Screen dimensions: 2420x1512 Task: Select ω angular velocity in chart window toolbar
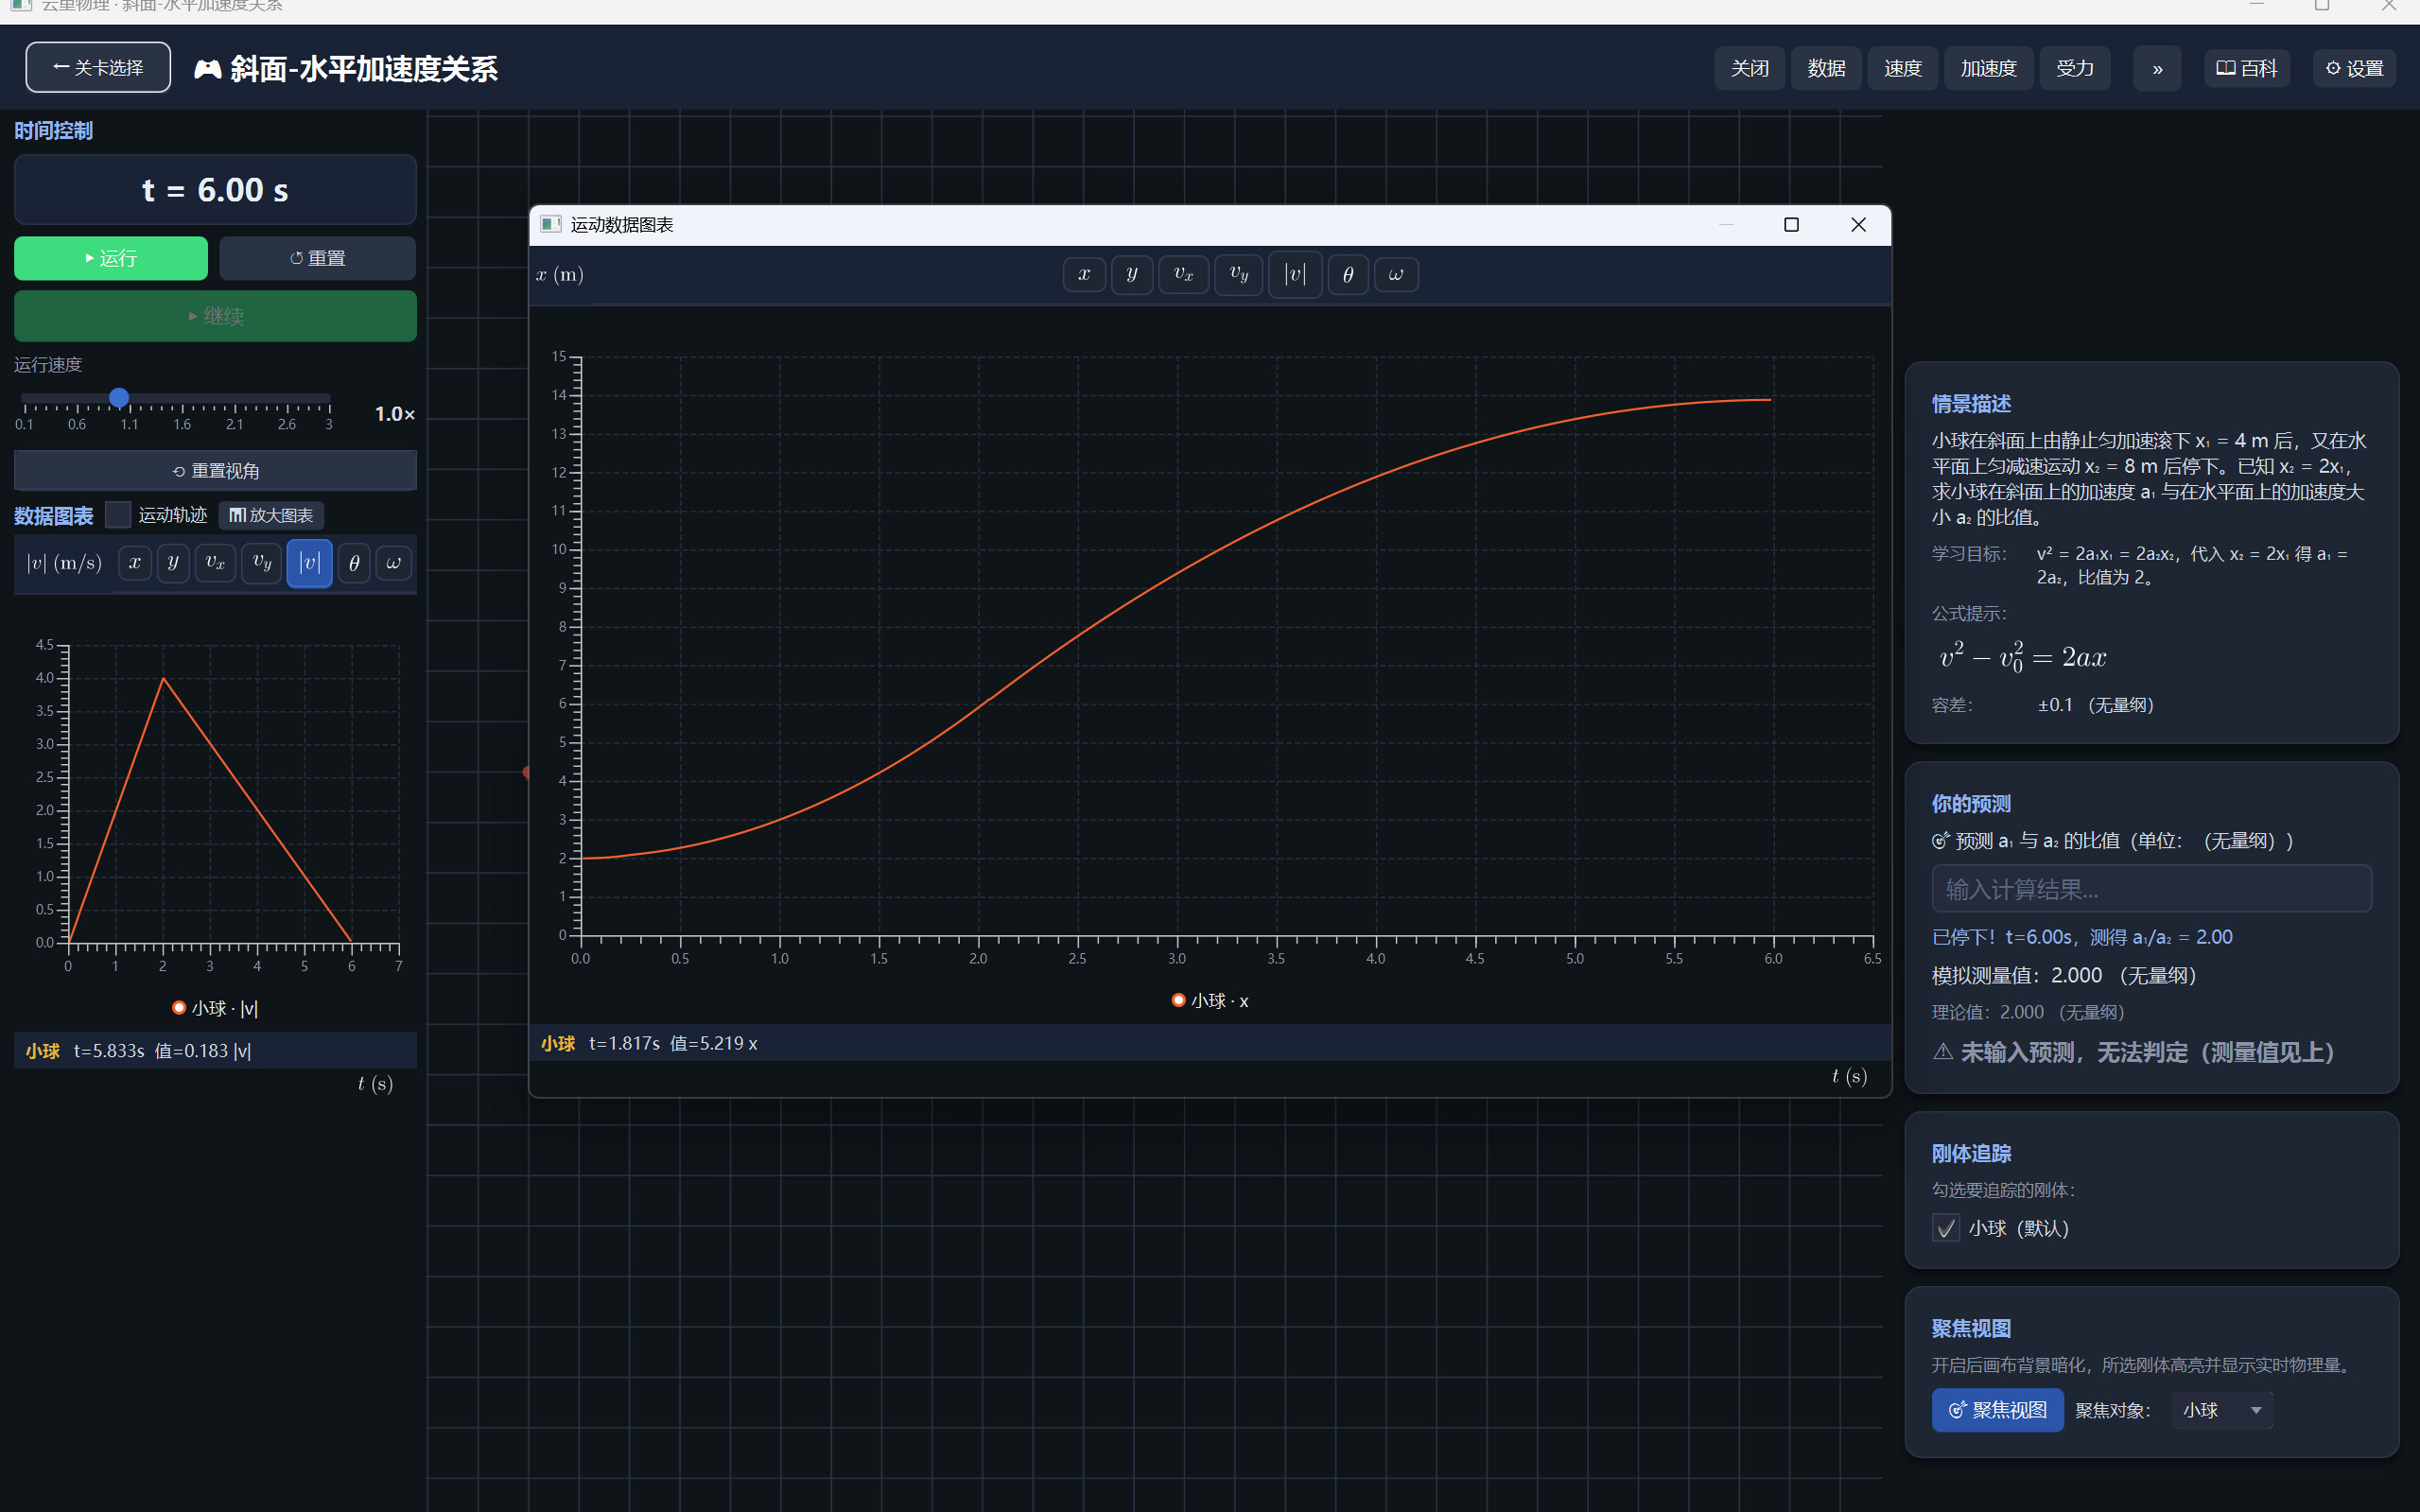[x=1396, y=274]
